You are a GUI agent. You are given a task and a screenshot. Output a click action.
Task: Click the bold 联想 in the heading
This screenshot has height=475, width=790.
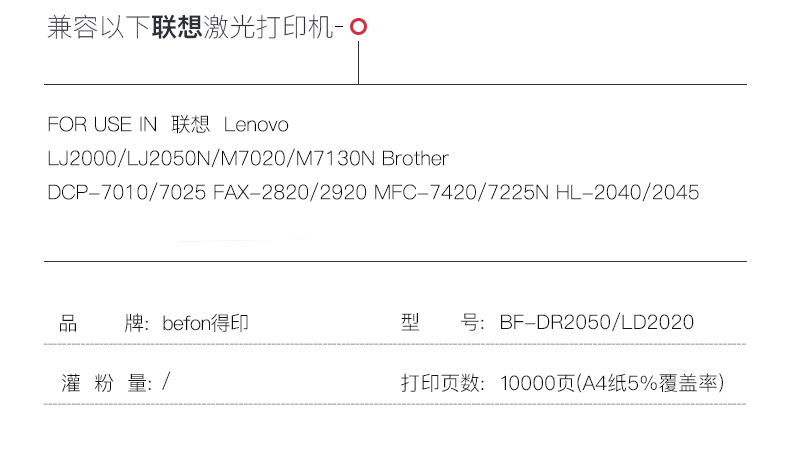(x=176, y=28)
